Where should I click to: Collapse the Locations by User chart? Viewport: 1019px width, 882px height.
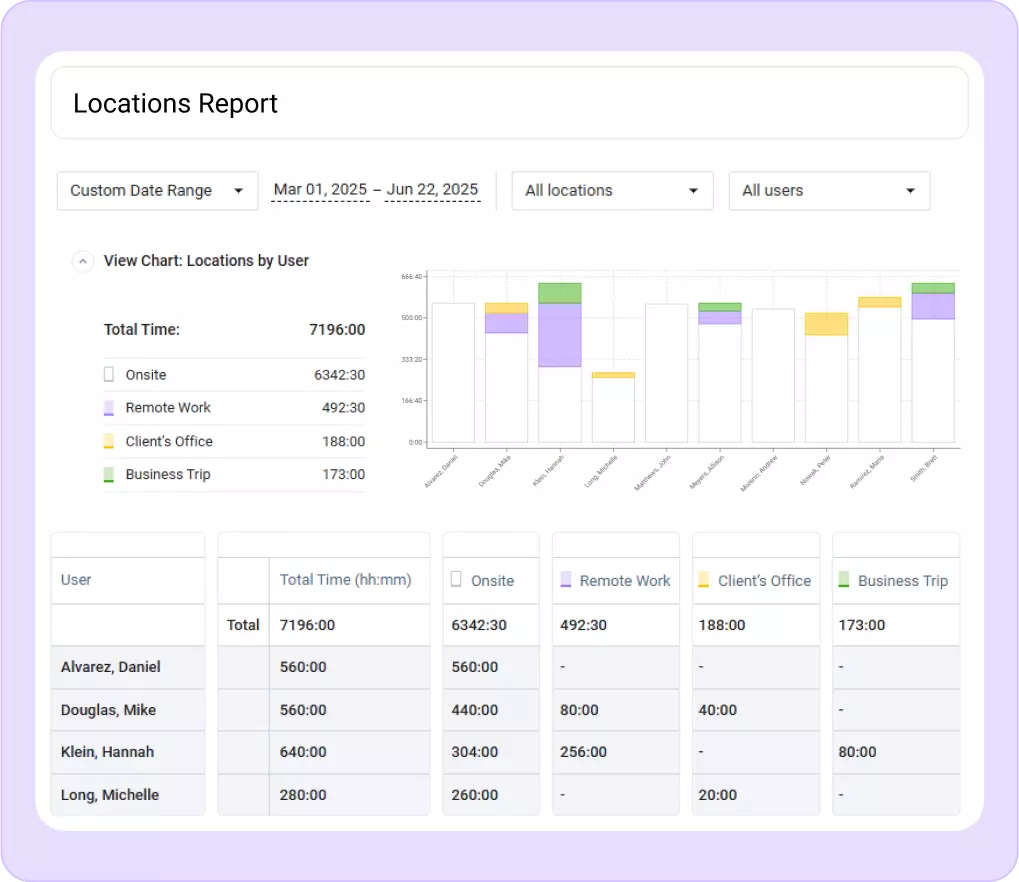click(x=83, y=261)
